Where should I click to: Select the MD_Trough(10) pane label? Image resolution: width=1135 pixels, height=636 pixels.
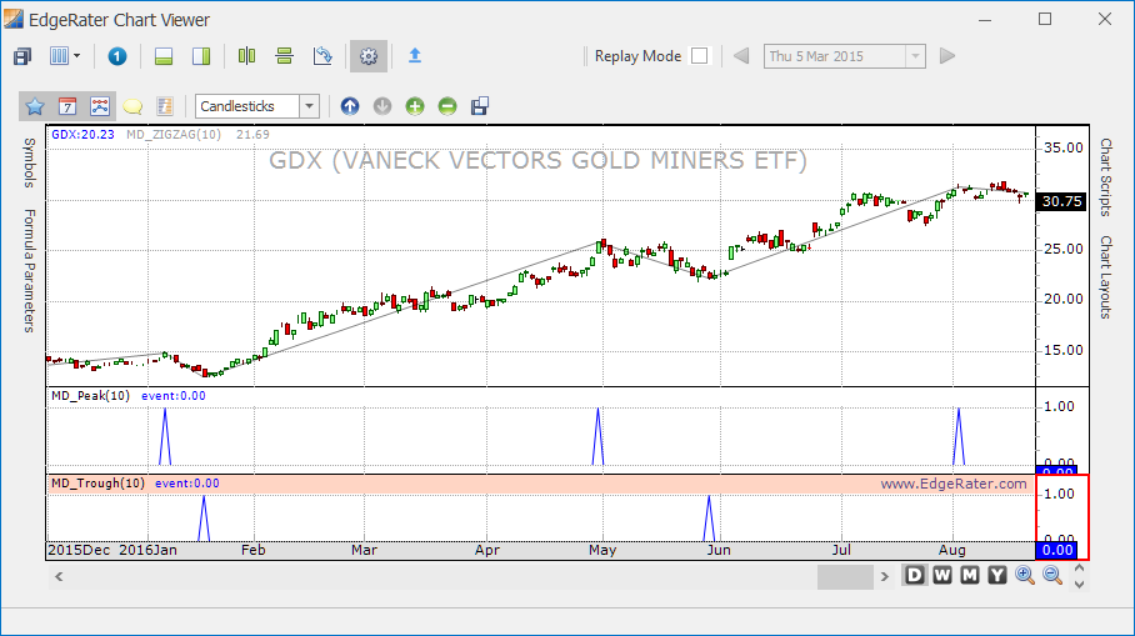(x=98, y=483)
